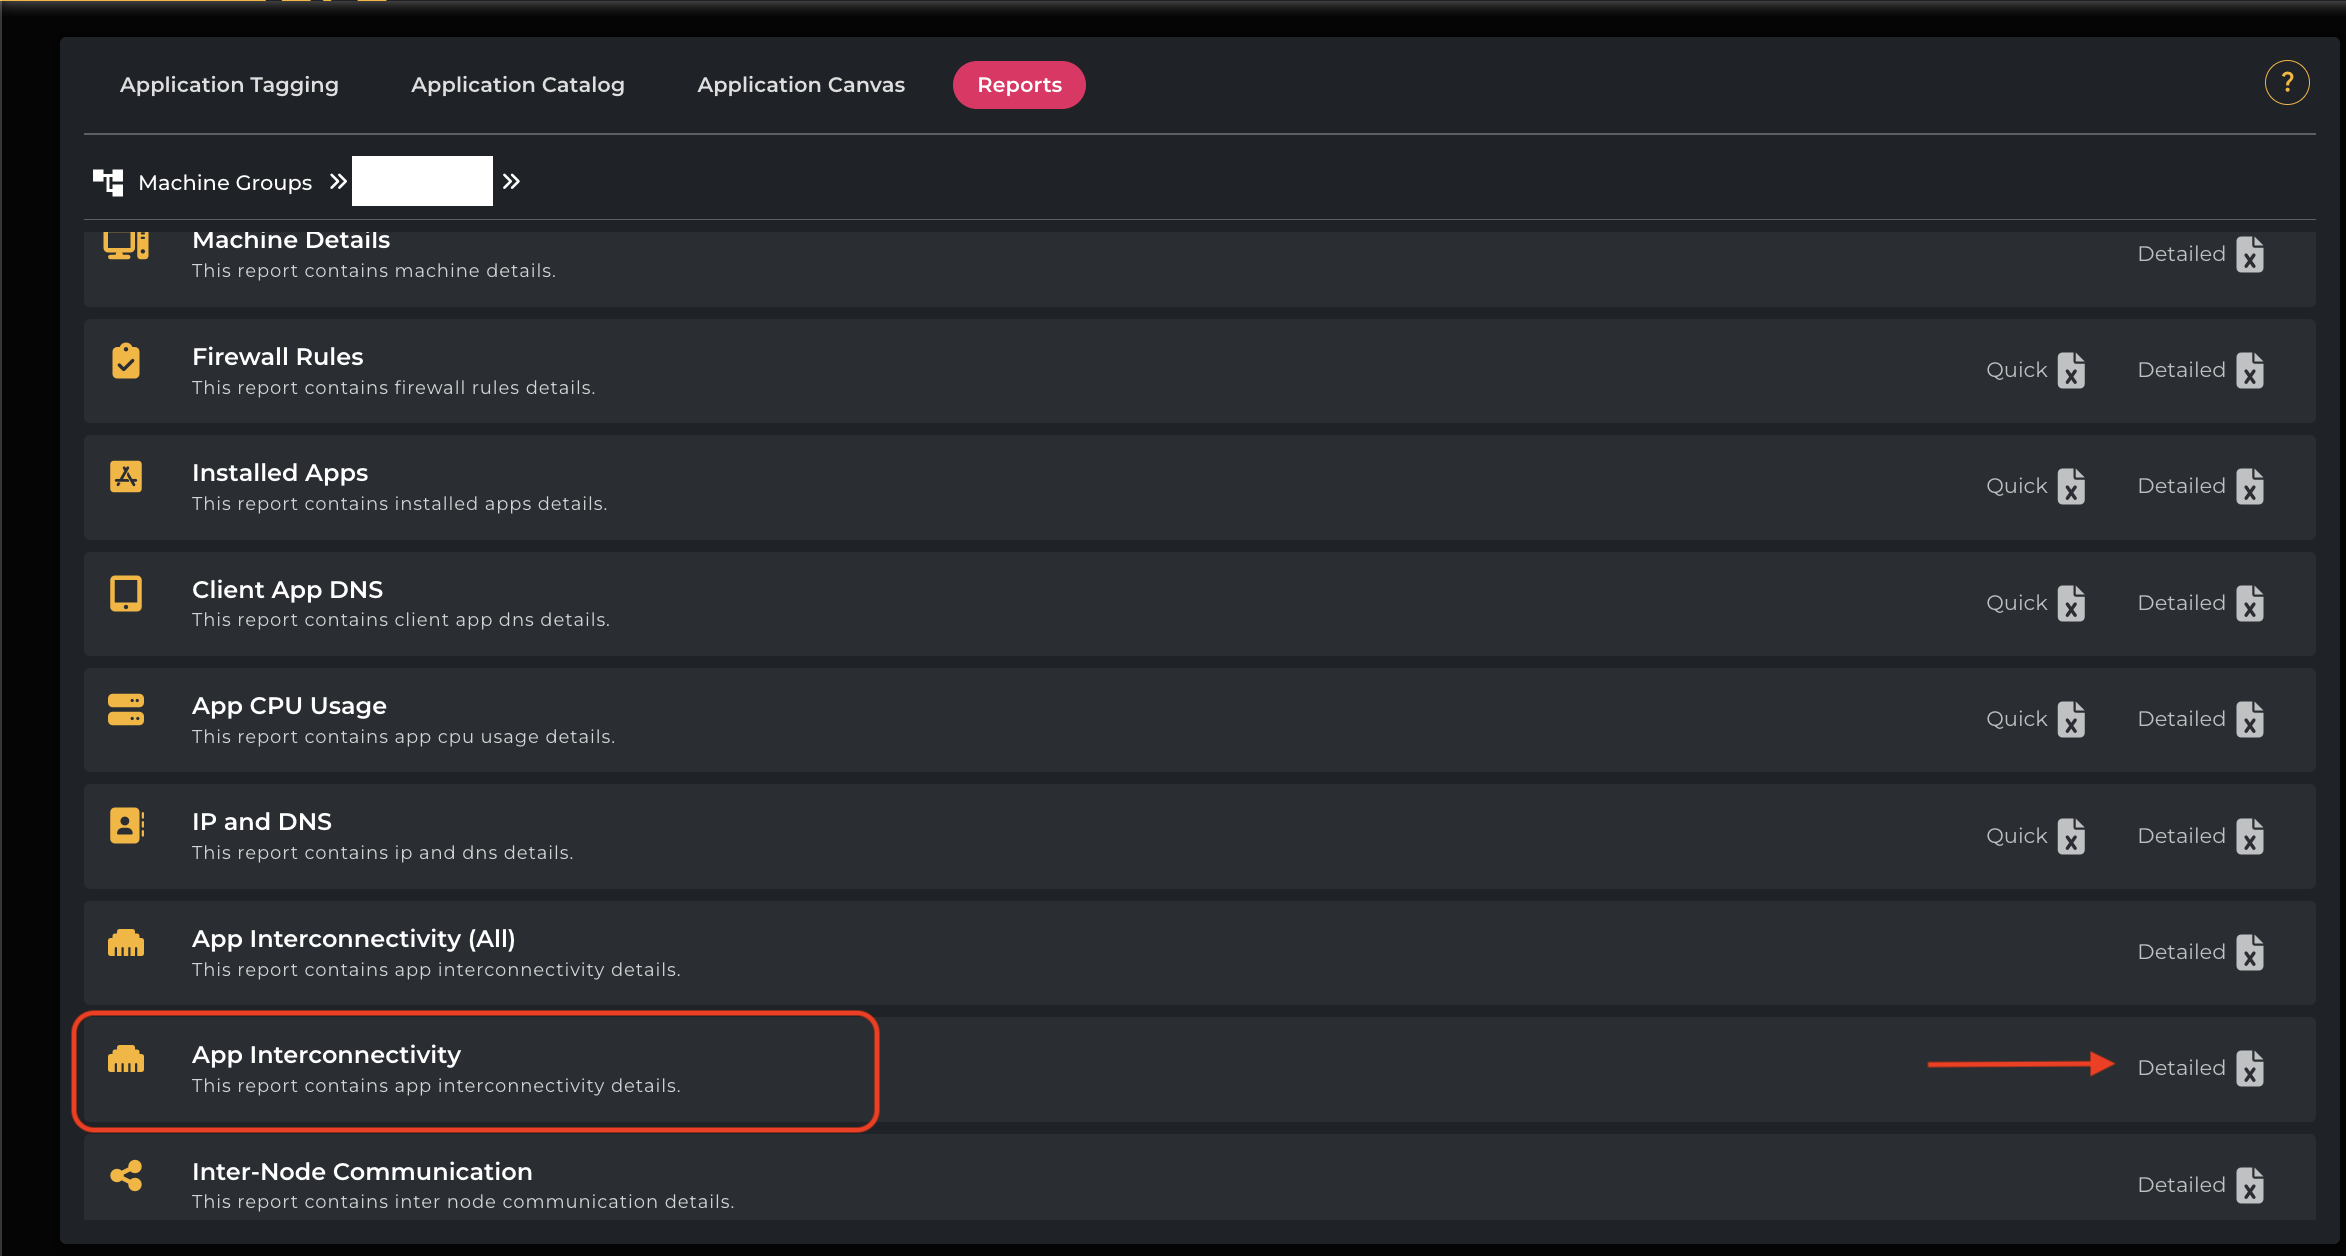Open the Application Tagging tab
This screenshot has height=1256, width=2346.
click(229, 85)
